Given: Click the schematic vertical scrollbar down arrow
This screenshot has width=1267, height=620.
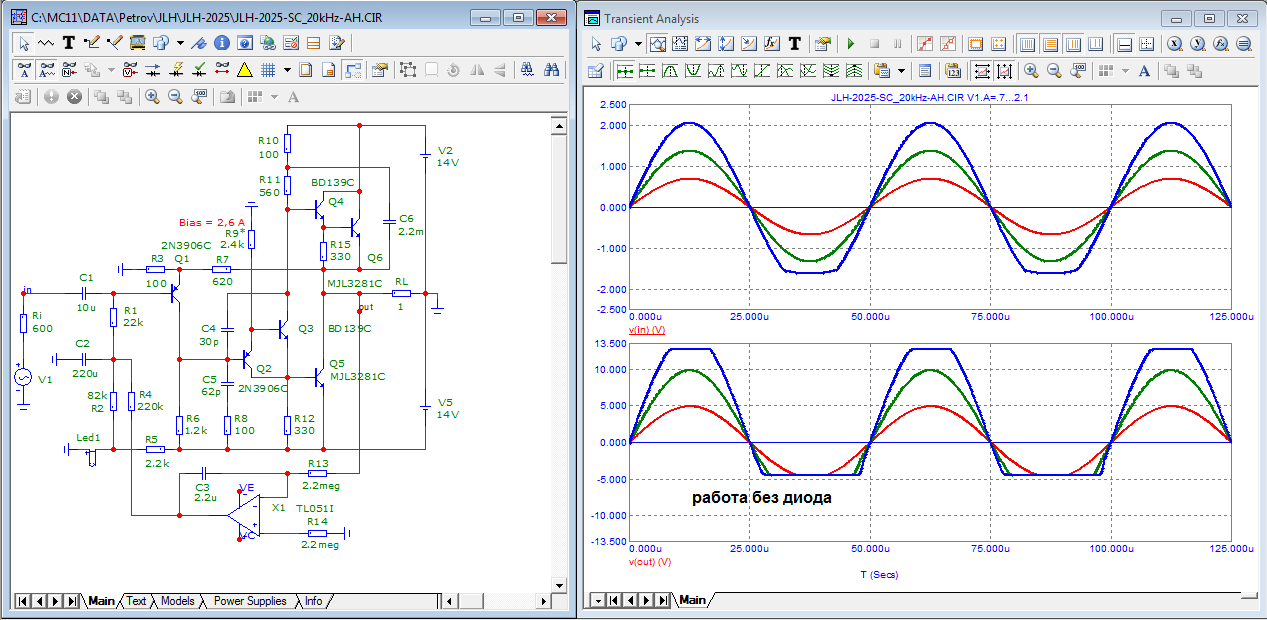Looking at the screenshot, I should pyautogui.click(x=559, y=583).
